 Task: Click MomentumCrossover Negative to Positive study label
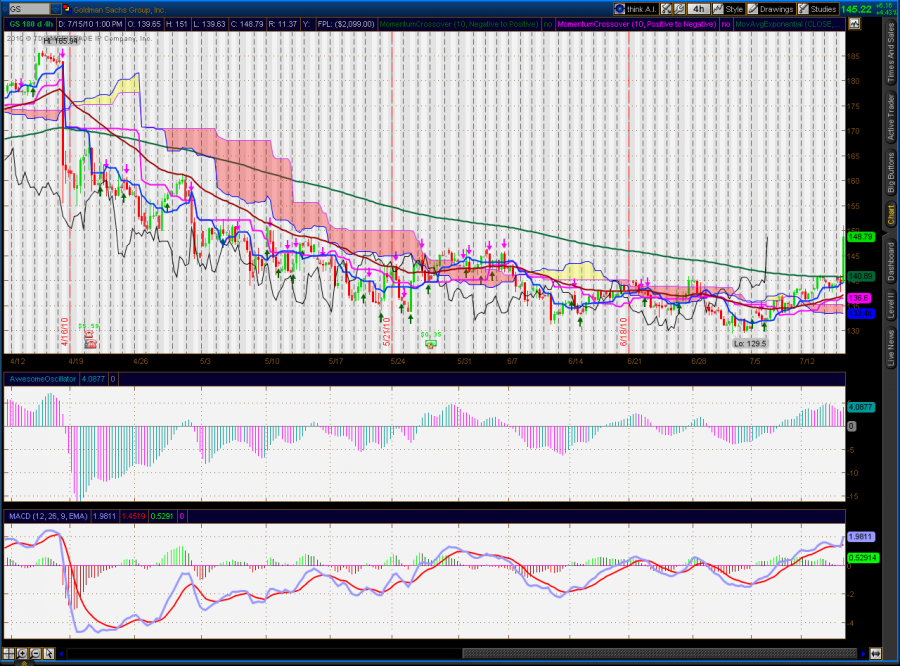point(459,24)
